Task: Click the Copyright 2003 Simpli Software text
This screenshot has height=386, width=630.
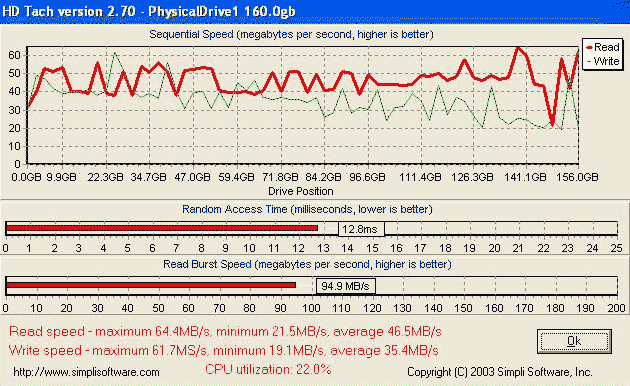Action: click(499, 372)
